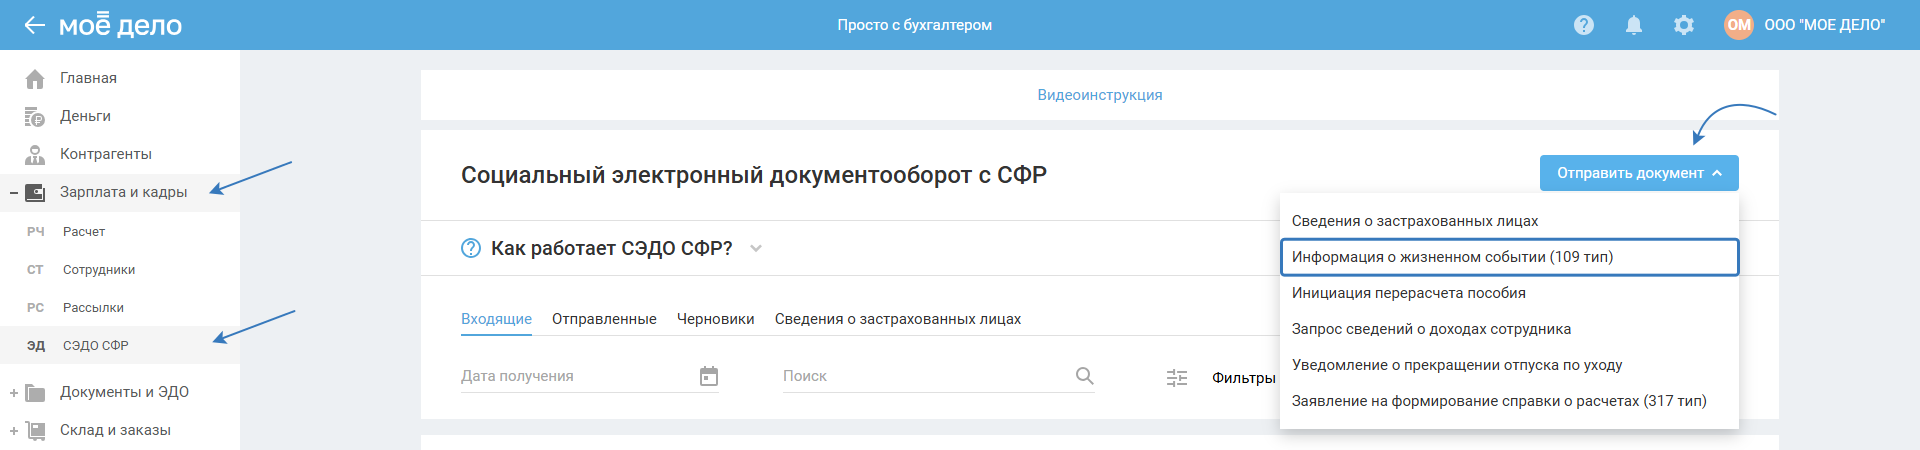Click the Контрагенты people icon

pyautogui.click(x=35, y=154)
